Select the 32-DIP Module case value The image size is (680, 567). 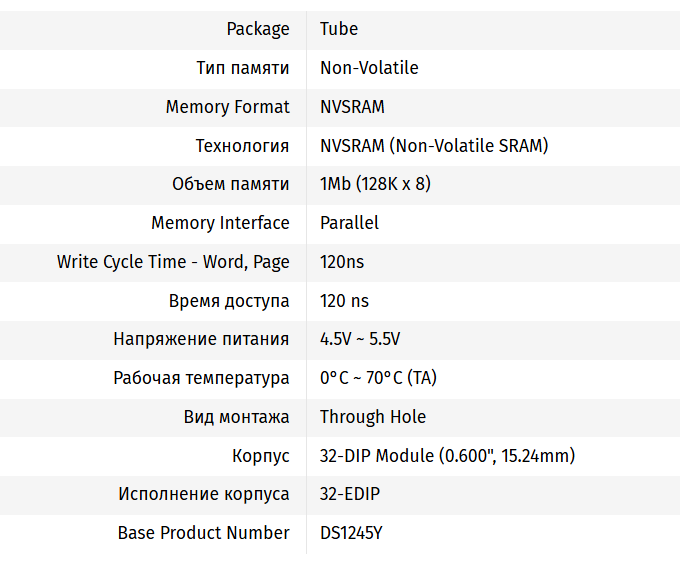447,456
